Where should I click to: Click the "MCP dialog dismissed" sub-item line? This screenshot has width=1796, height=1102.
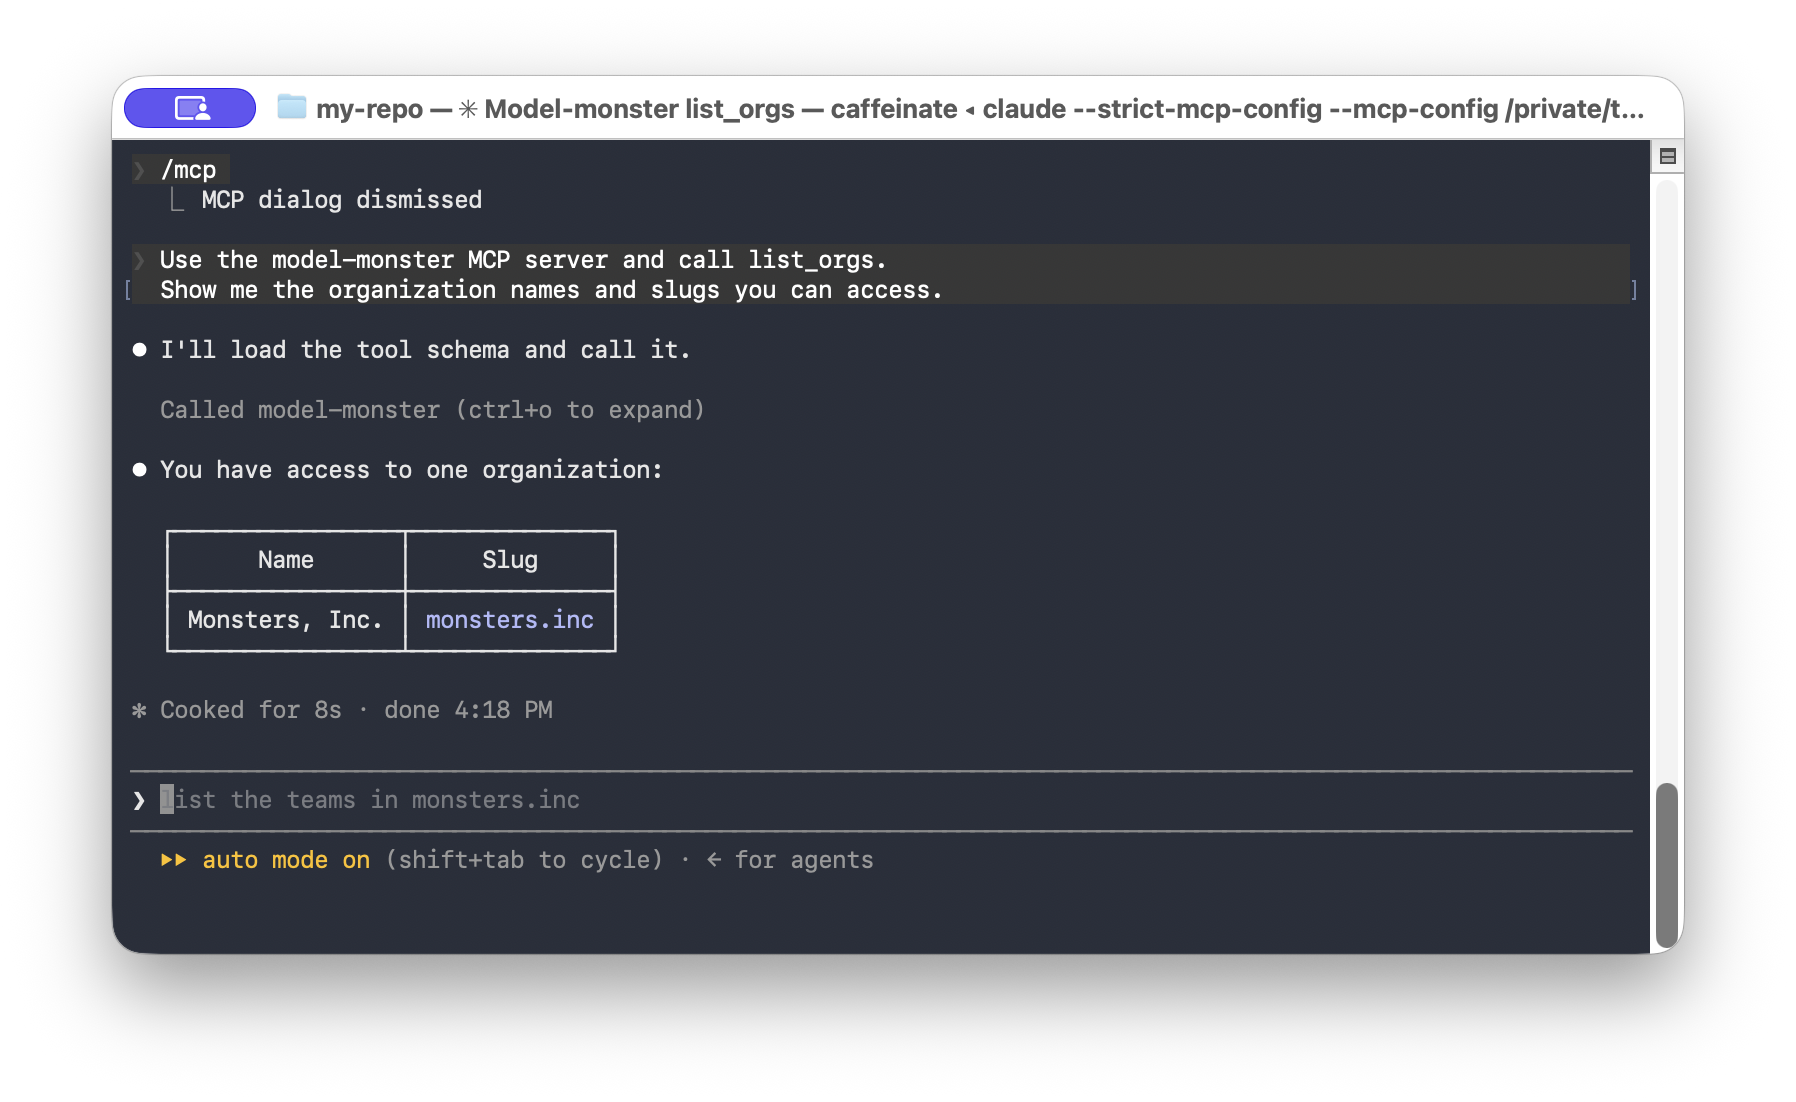tap(341, 200)
